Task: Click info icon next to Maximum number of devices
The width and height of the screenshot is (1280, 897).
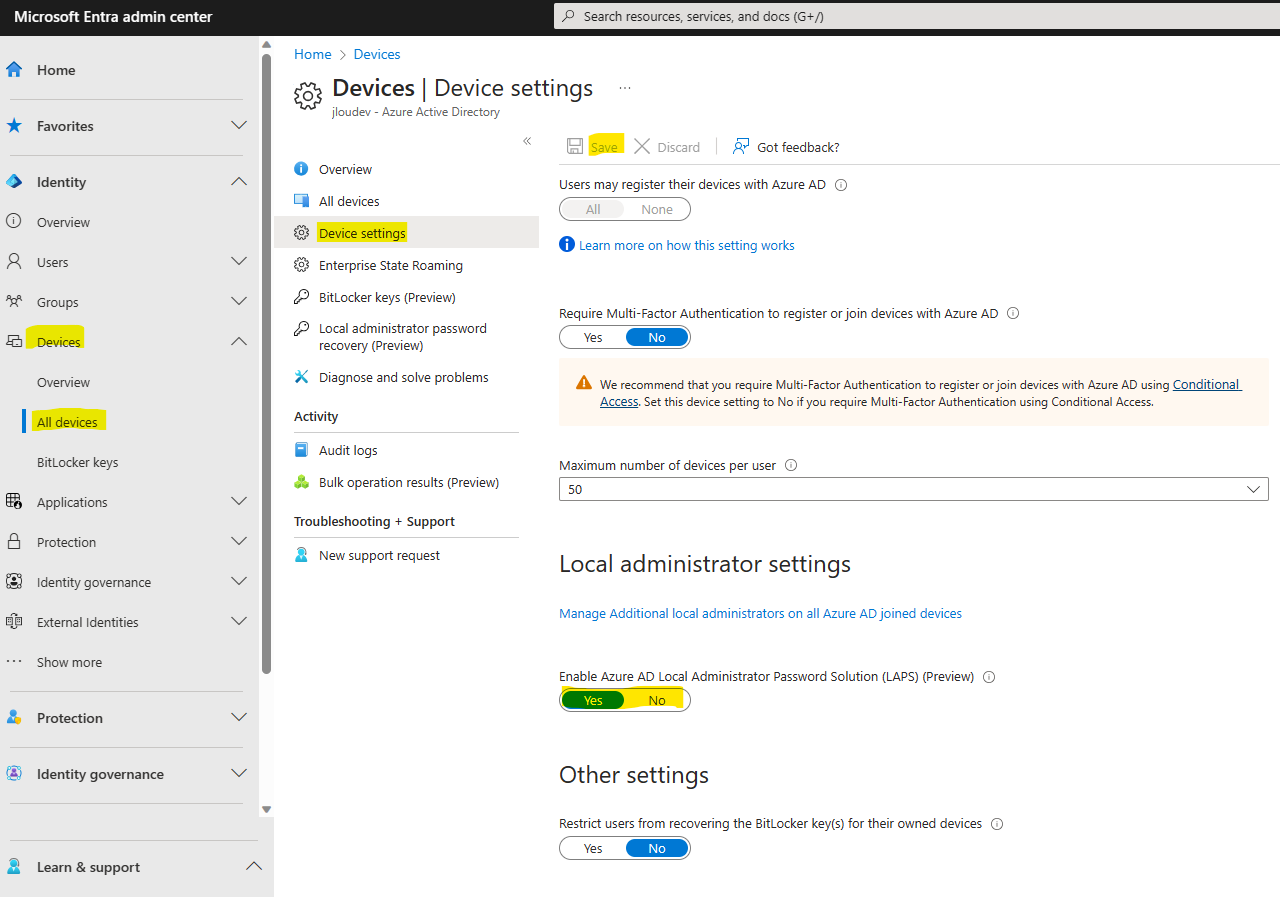Action: pos(791,465)
